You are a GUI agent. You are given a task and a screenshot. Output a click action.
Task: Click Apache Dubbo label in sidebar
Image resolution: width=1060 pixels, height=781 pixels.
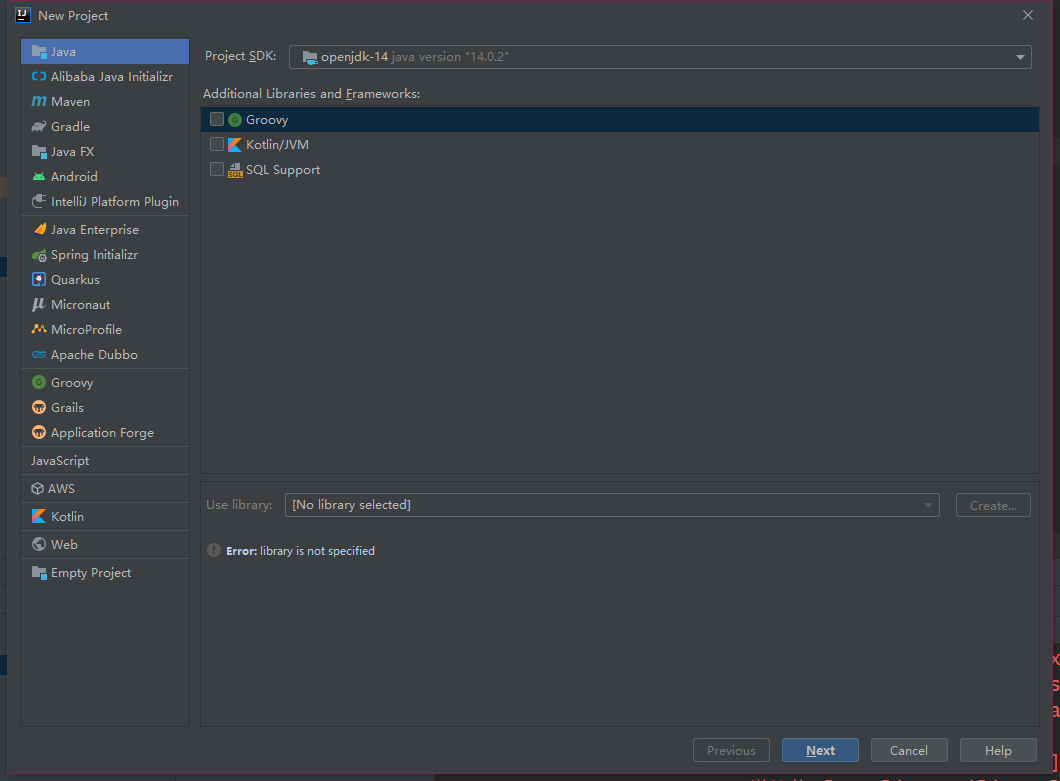(94, 354)
